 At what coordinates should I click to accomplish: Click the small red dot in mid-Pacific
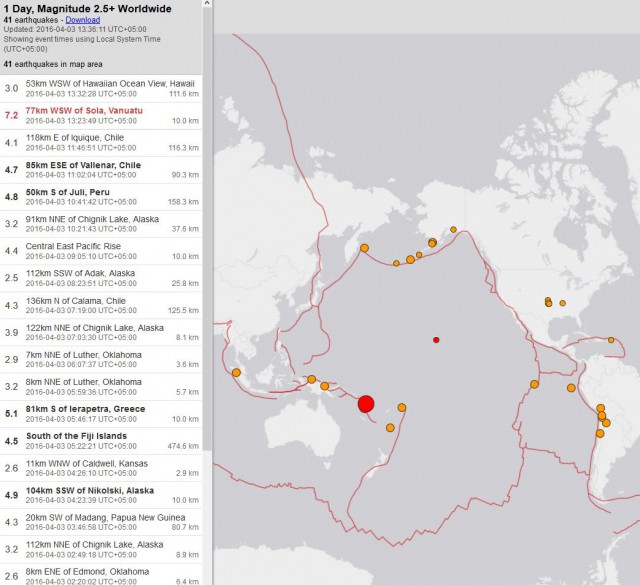pyautogui.click(x=436, y=341)
